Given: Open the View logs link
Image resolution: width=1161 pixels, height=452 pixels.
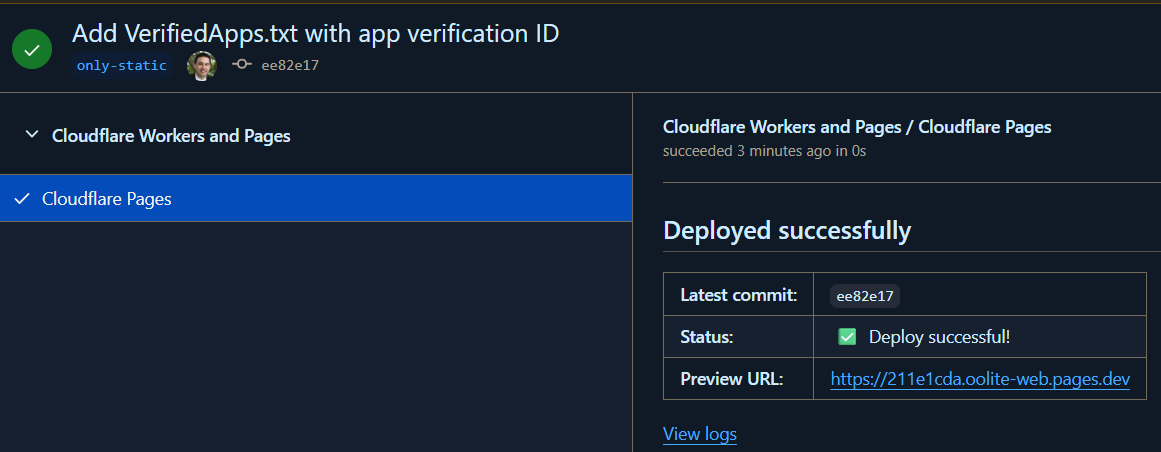Looking at the screenshot, I should point(700,433).
